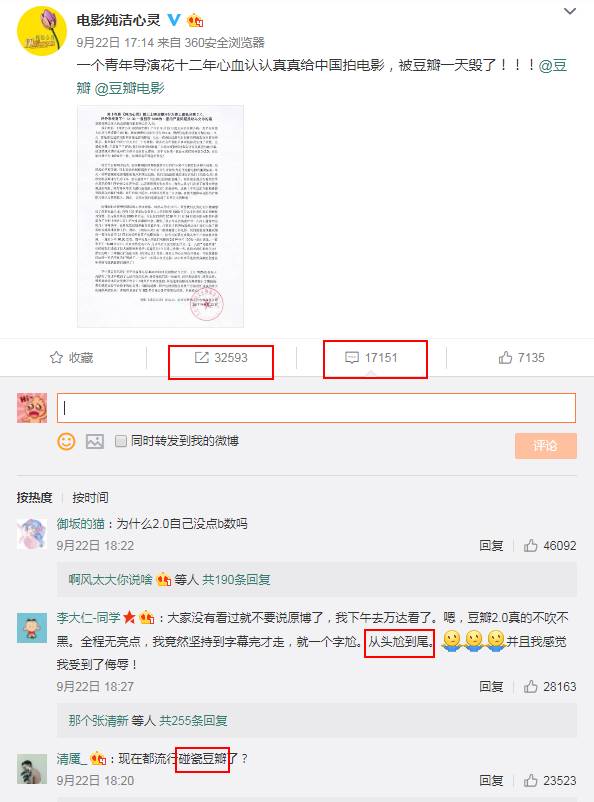Open the attached document image thumbnail

[x=160, y=216]
